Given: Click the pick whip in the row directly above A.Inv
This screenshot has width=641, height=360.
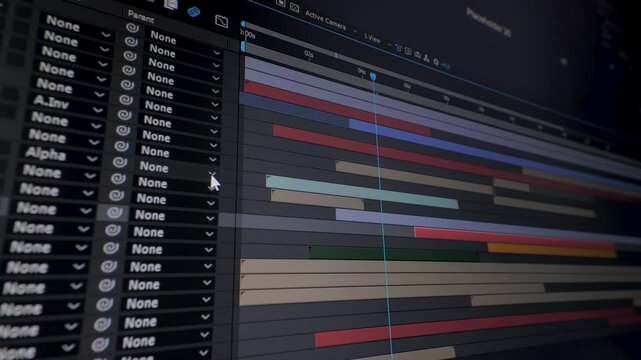Looking at the screenshot, I should (126, 100).
